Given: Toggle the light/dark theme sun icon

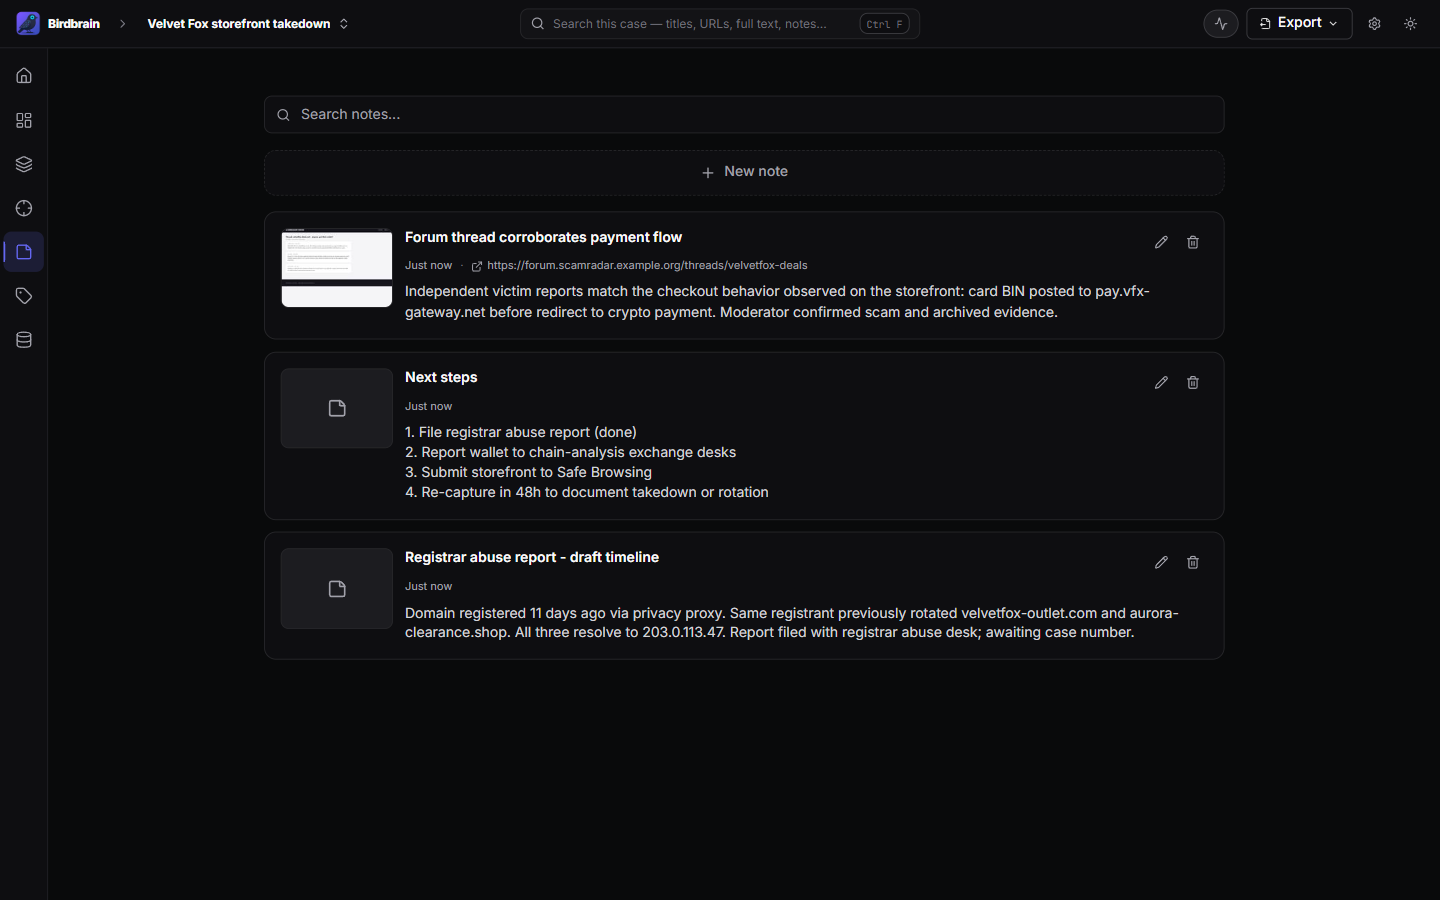Looking at the screenshot, I should [x=1410, y=23].
